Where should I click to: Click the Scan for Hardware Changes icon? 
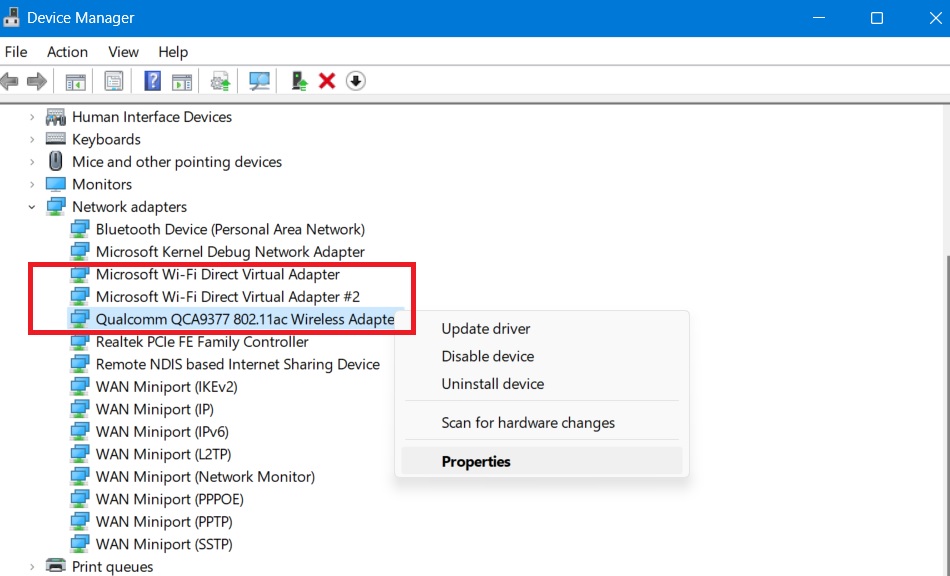[259, 81]
